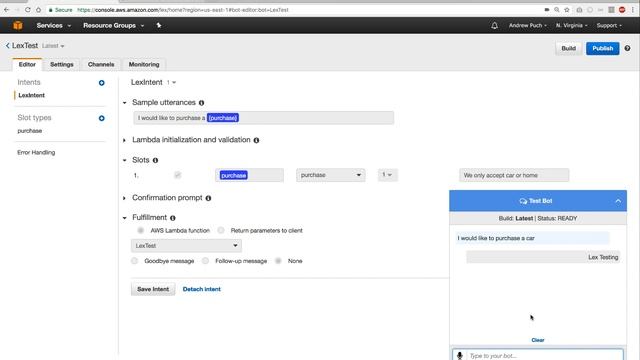The height and width of the screenshot is (360, 640).
Task: Click the microphone icon in Test Bot
Action: (460, 356)
